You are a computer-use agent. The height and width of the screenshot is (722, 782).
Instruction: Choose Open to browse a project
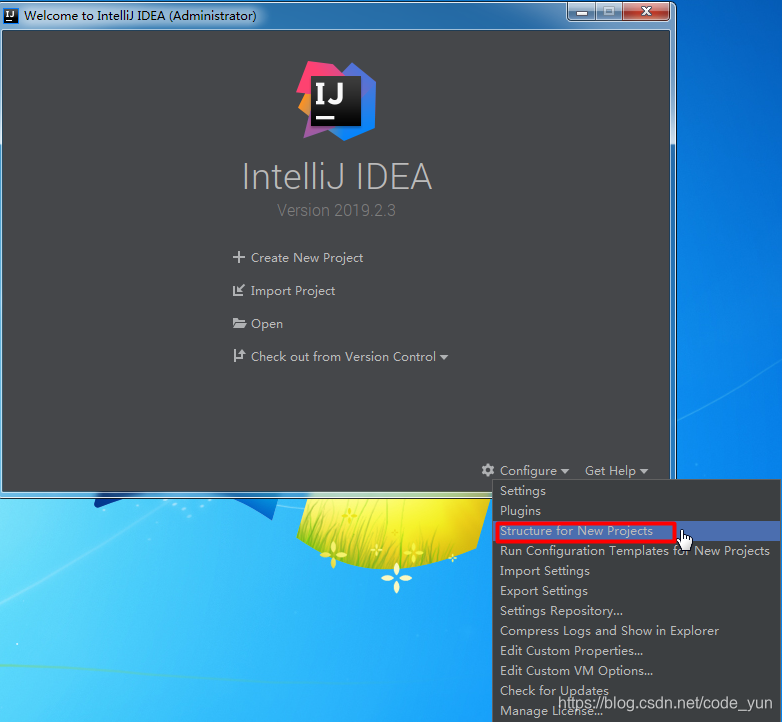267,324
